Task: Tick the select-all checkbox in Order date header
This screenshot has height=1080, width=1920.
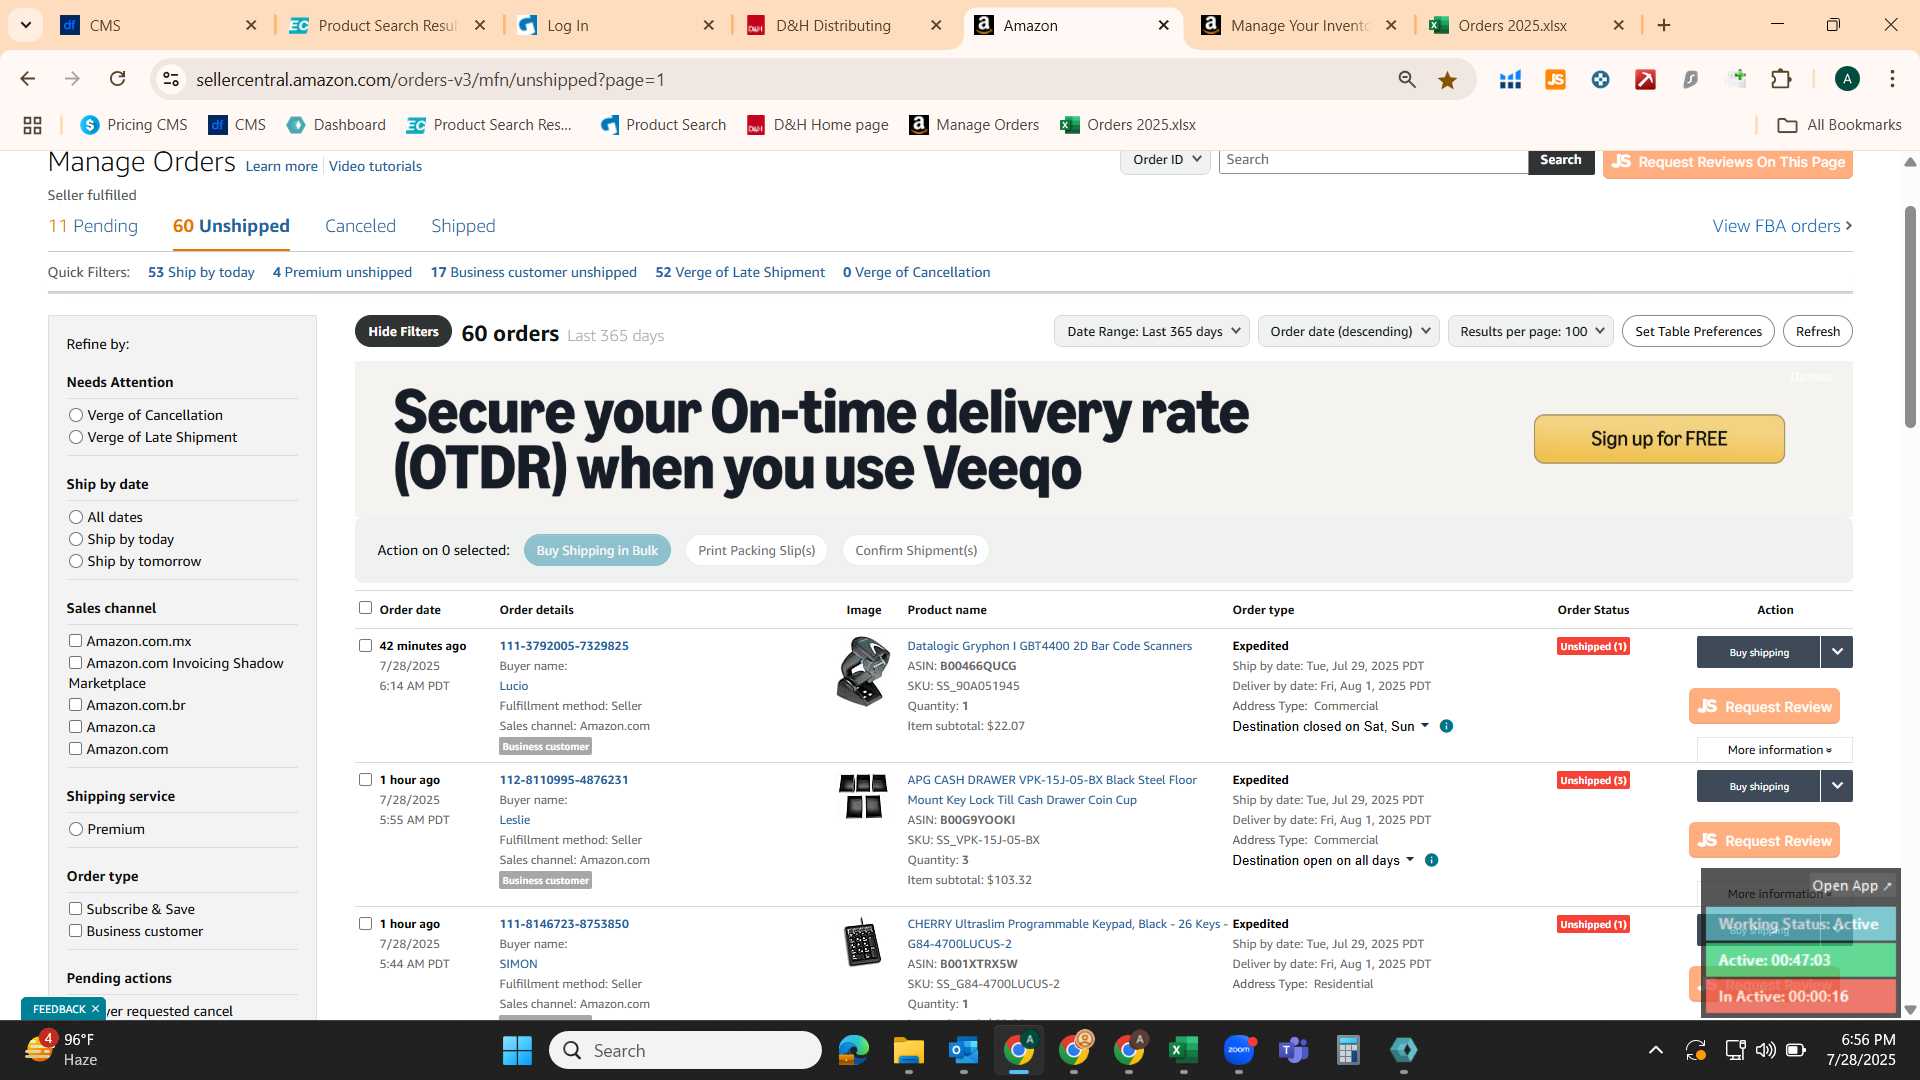Action: [365, 608]
